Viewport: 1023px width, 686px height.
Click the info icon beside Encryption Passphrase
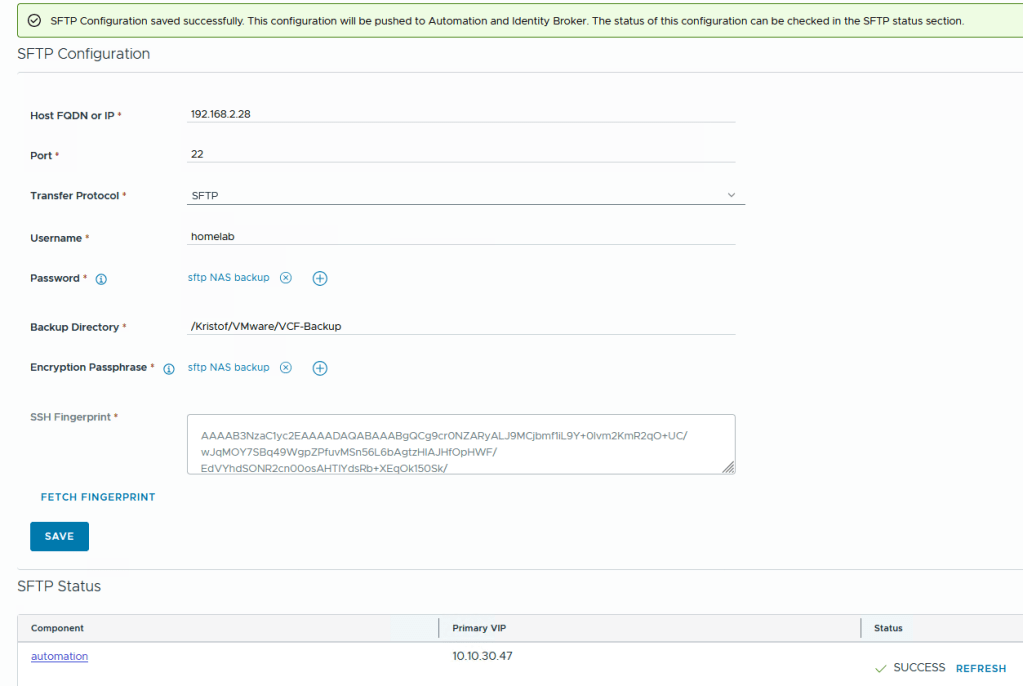(168, 369)
